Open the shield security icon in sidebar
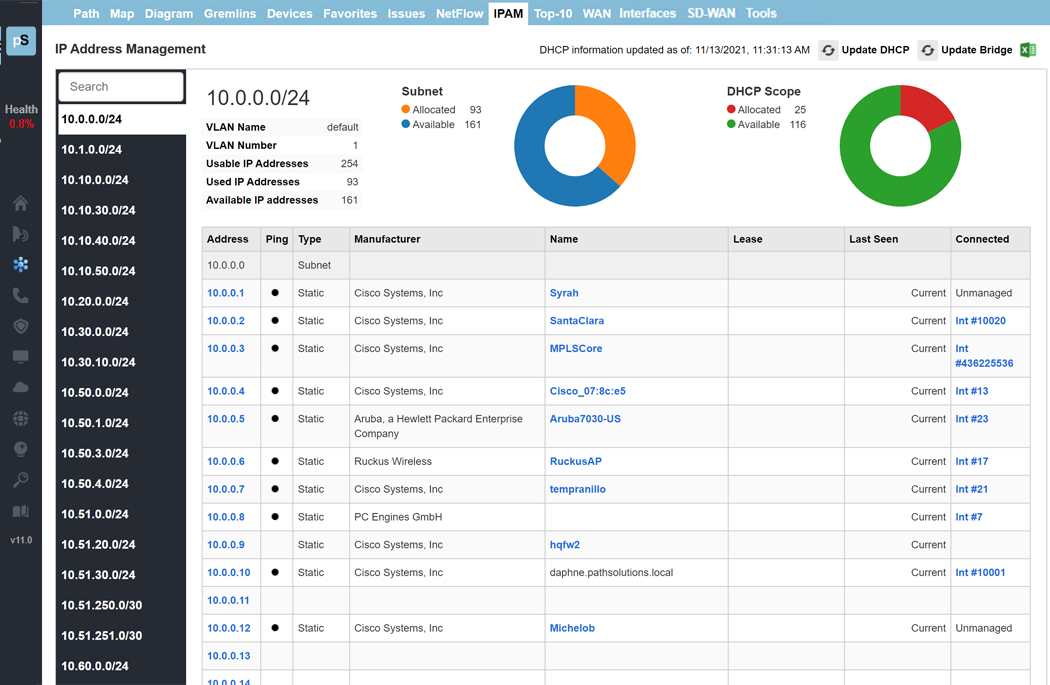This screenshot has height=685, width=1050. click(x=20, y=326)
